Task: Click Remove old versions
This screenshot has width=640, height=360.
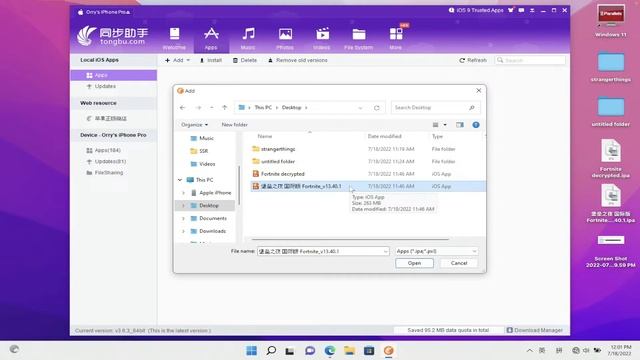Action: pos(298,60)
